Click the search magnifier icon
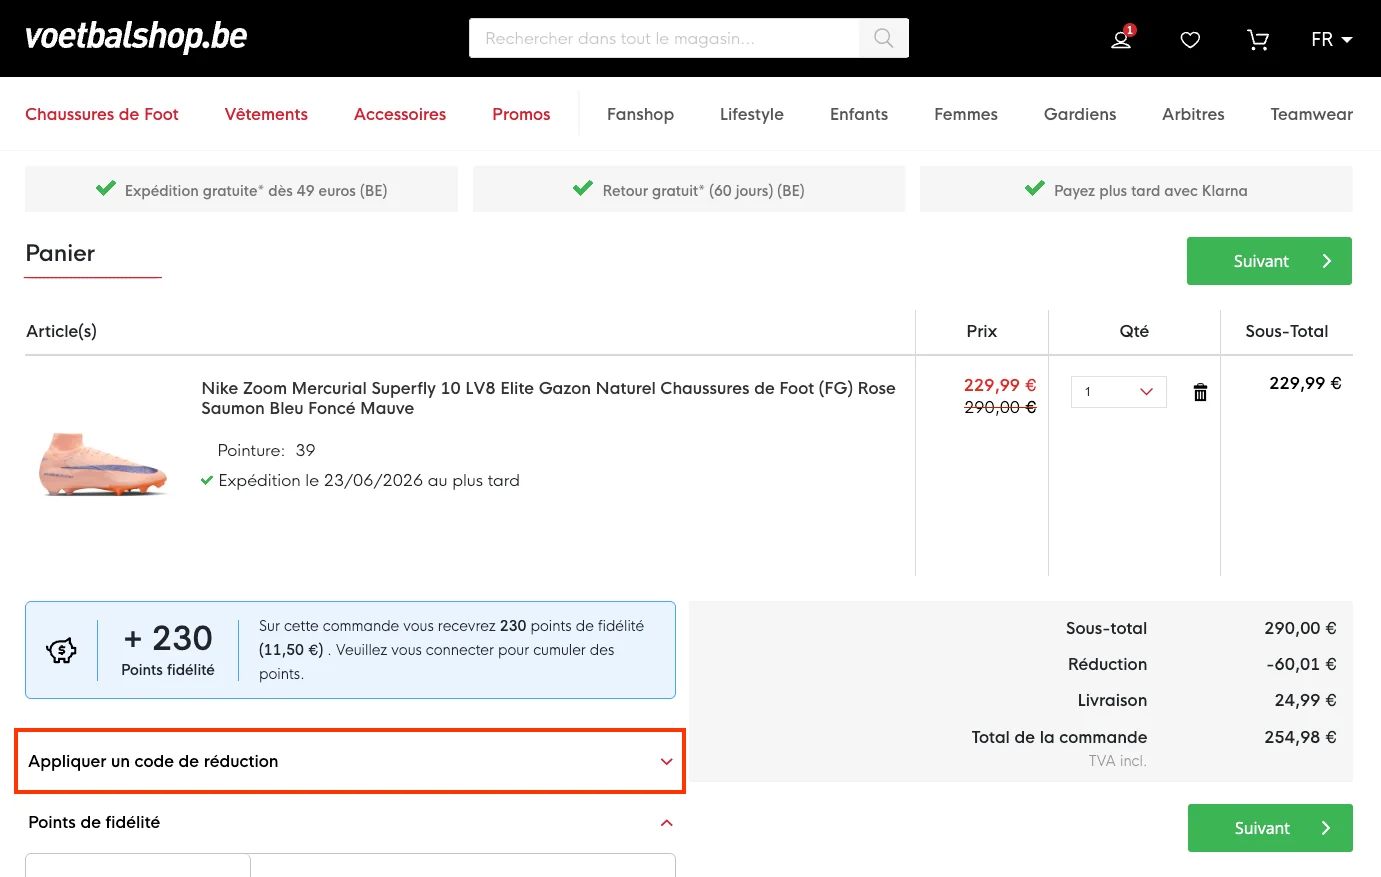Image resolution: width=1381 pixels, height=877 pixels. coord(883,38)
